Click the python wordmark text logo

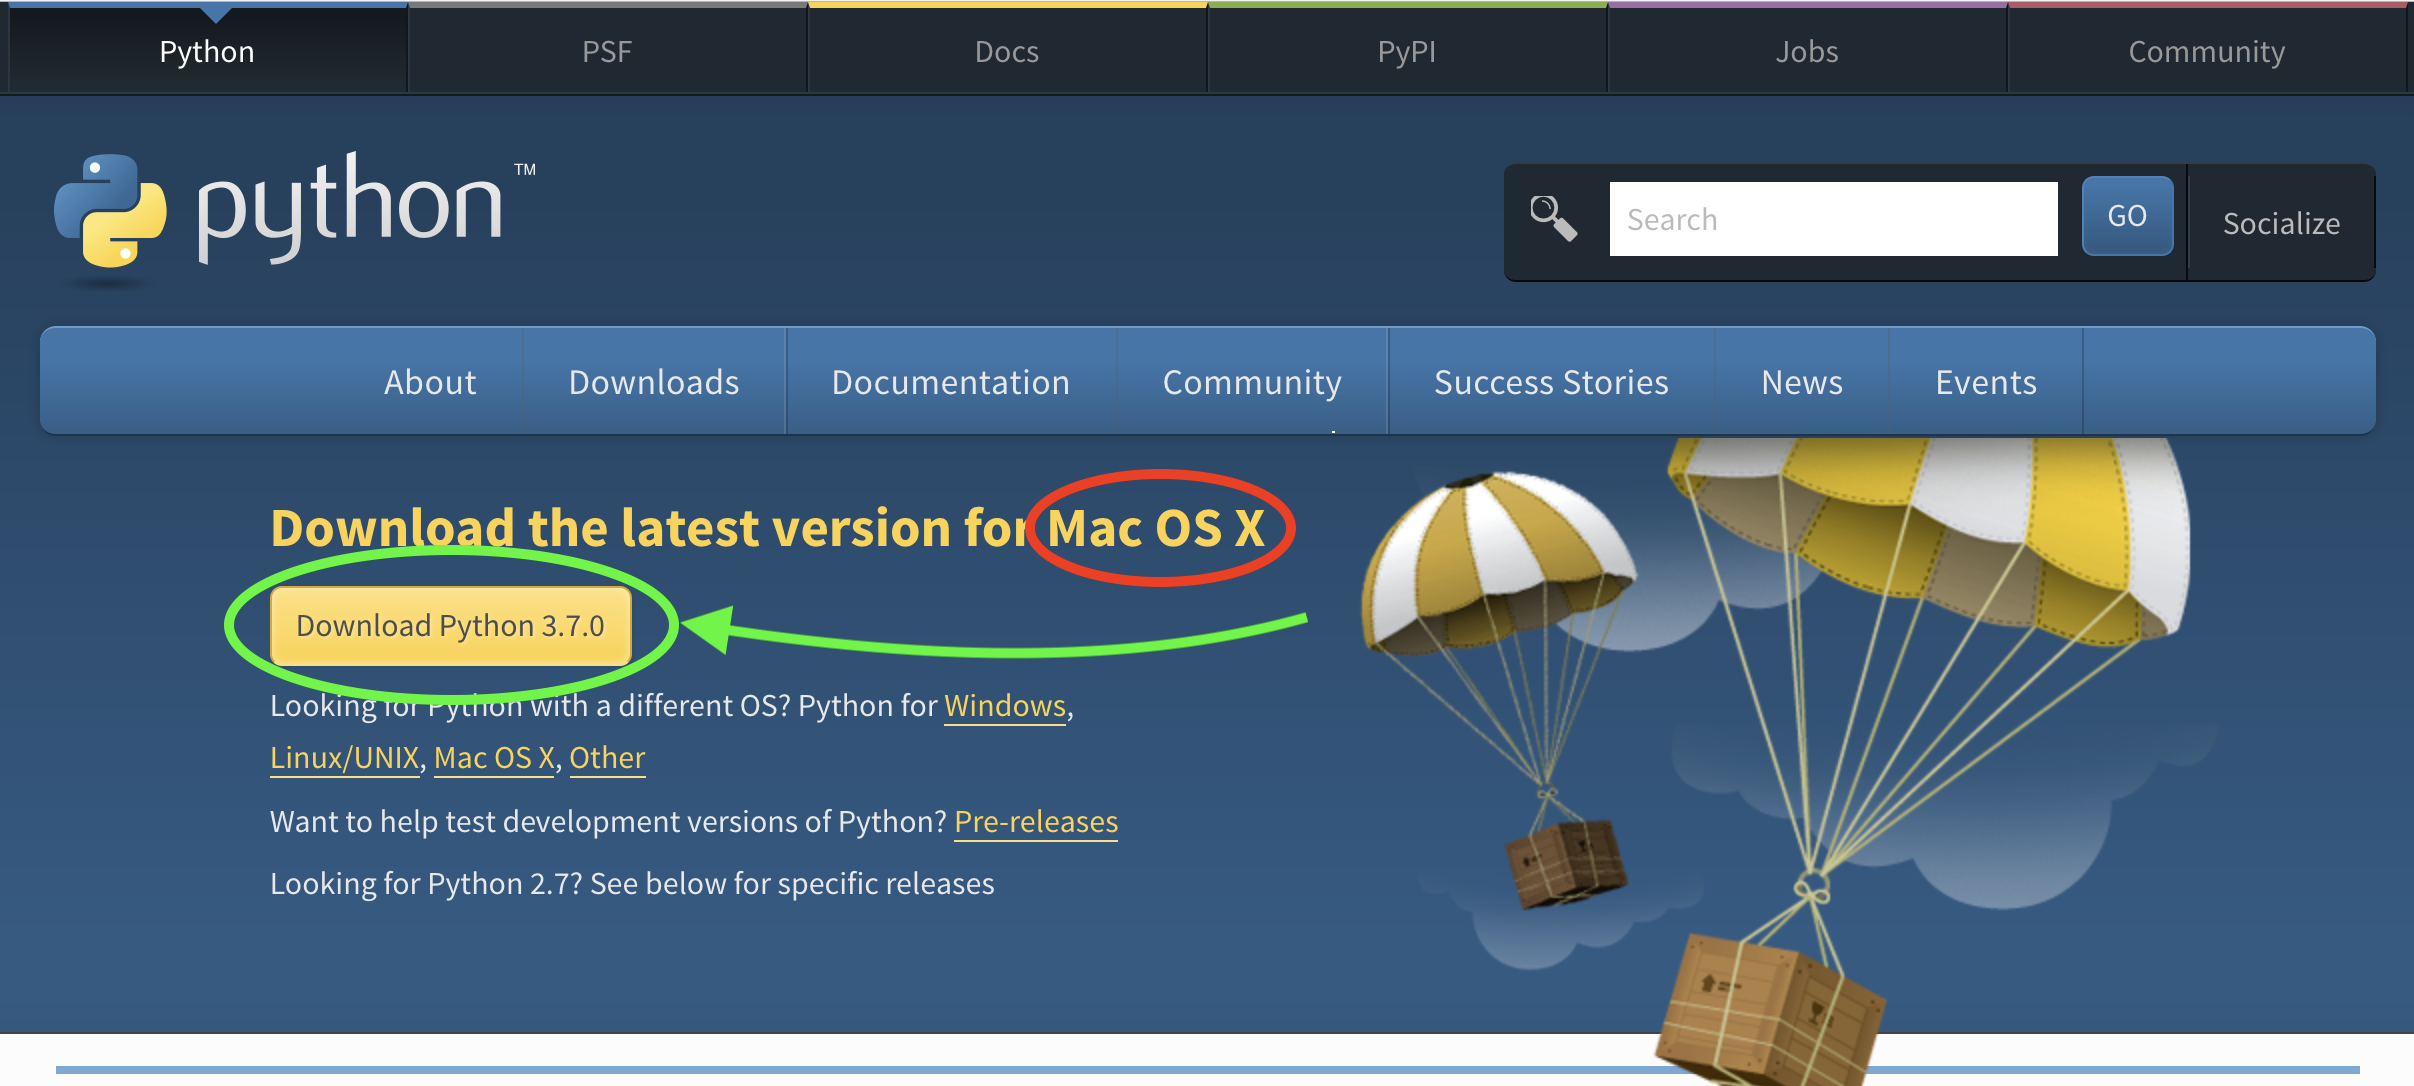pyautogui.click(x=350, y=207)
